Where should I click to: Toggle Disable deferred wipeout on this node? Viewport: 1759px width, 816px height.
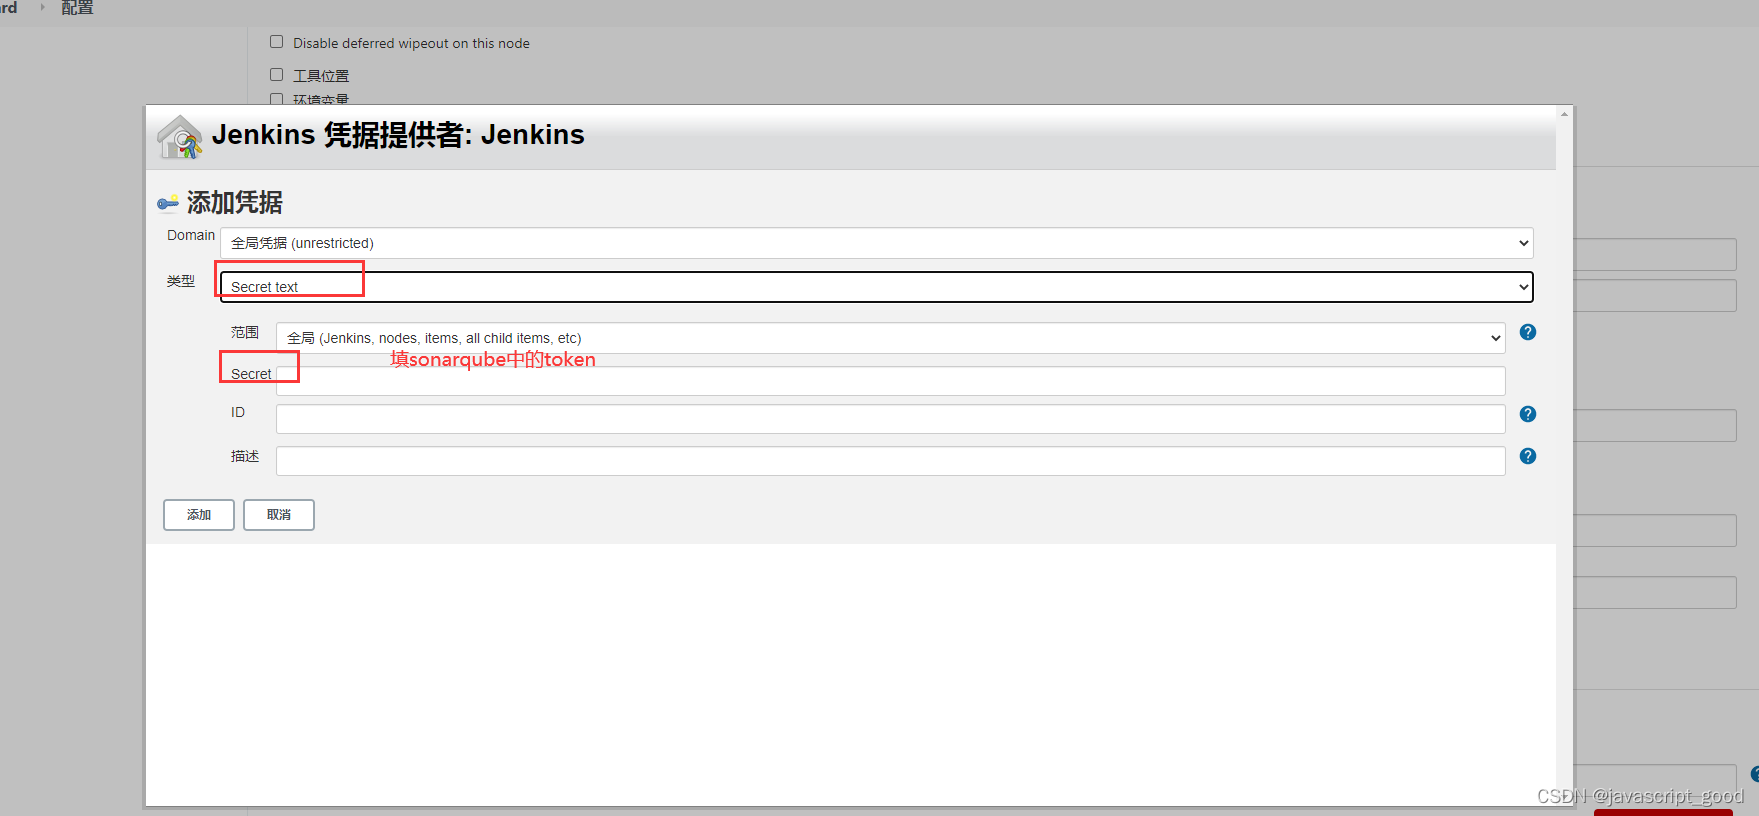[x=276, y=42]
